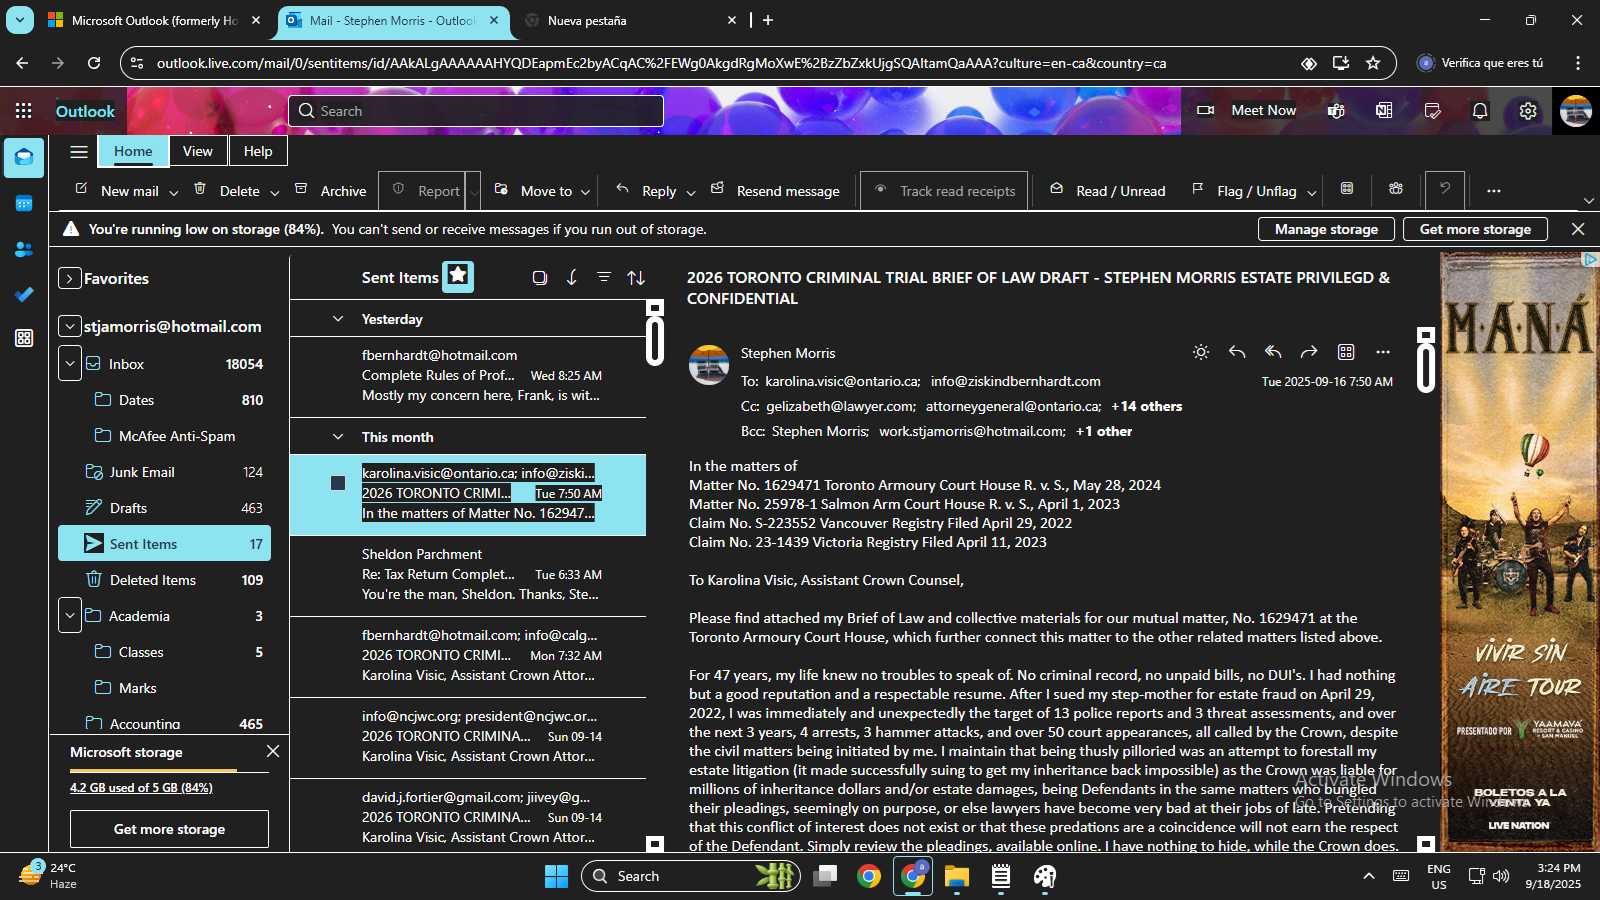Toggle the dark mode sun icon on message
The image size is (1600, 900).
[x=1201, y=352]
